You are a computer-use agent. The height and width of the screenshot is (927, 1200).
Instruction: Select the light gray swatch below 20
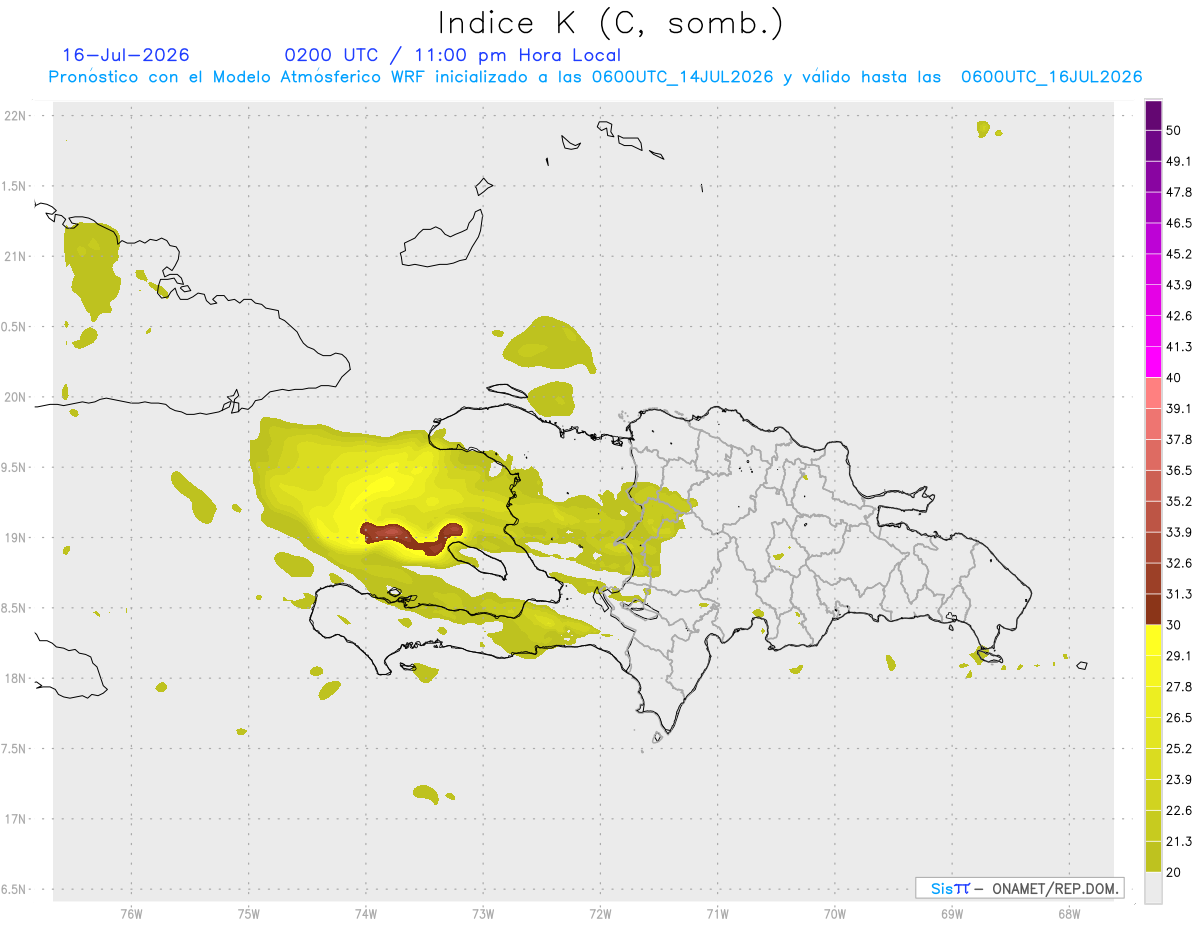tap(1153, 888)
